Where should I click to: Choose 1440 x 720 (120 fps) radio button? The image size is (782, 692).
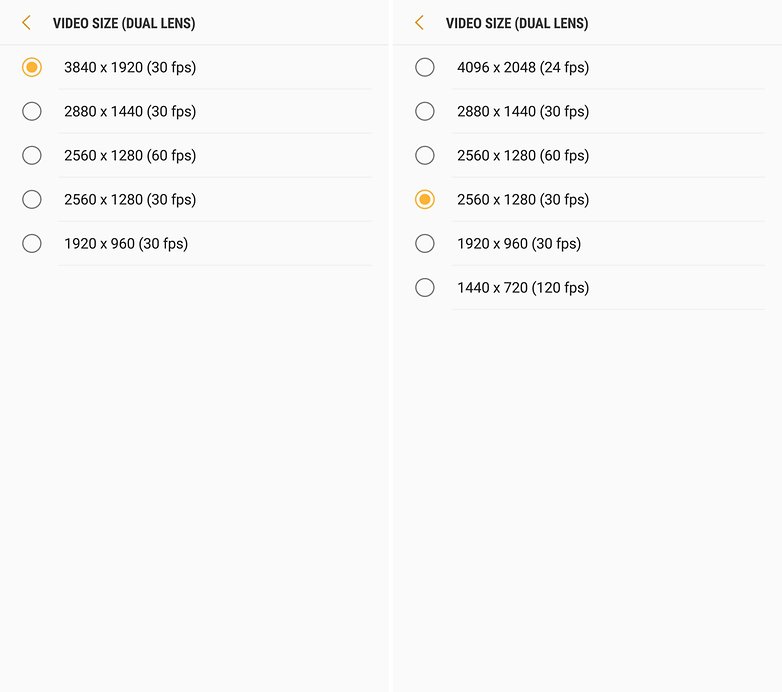click(x=425, y=288)
